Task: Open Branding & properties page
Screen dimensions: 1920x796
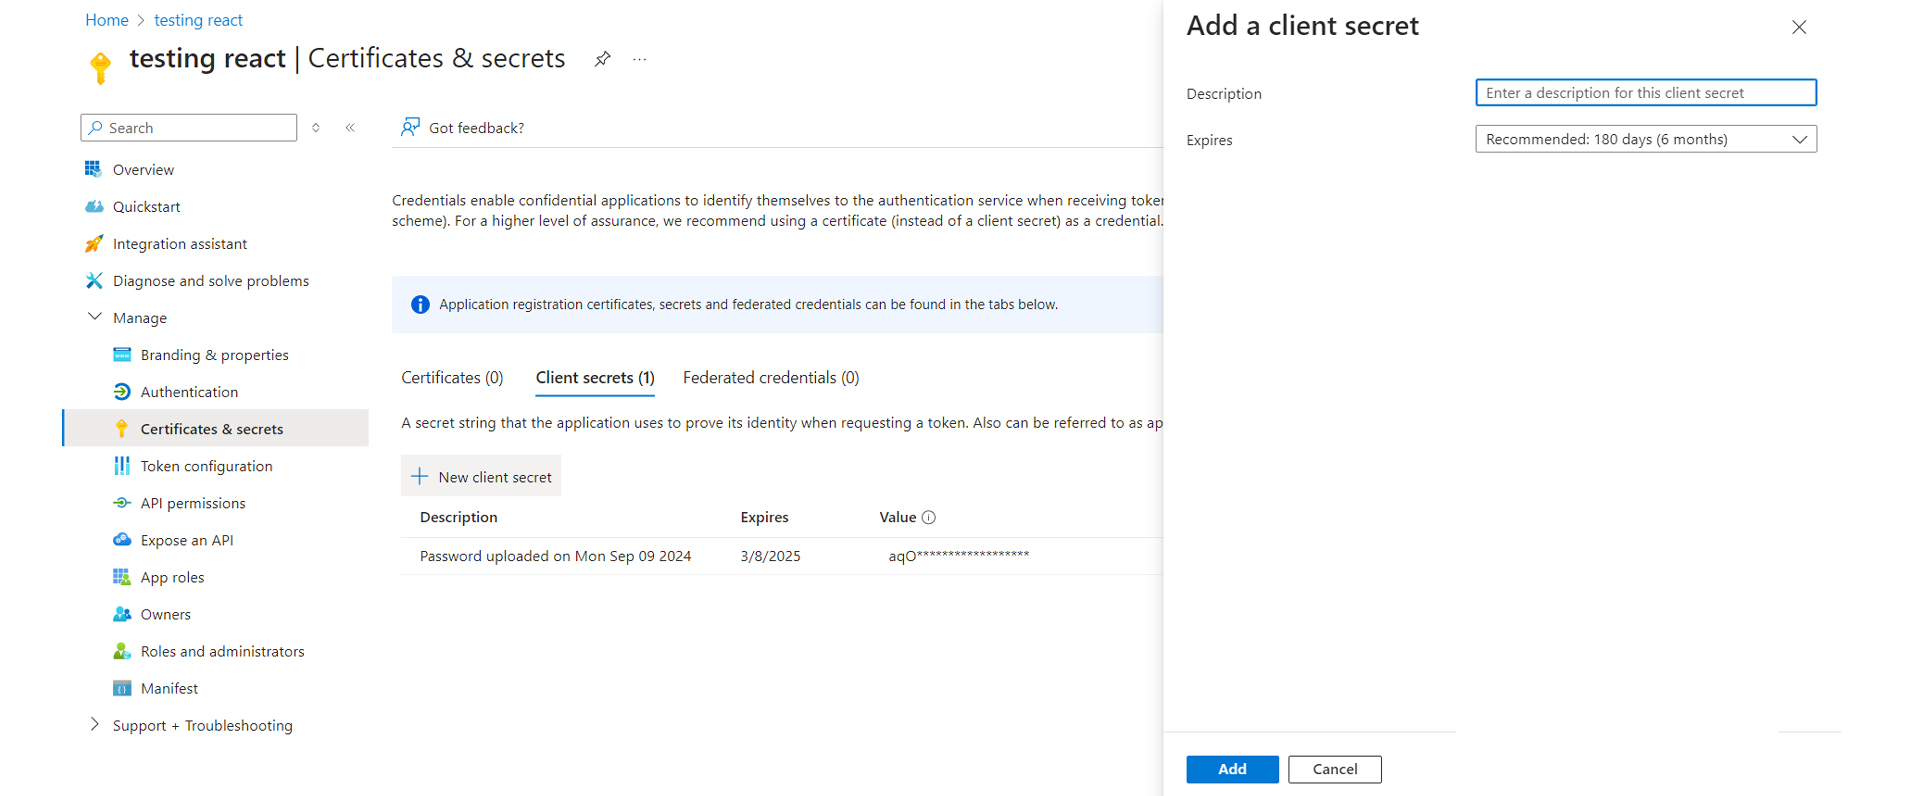Action: click(x=215, y=354)
